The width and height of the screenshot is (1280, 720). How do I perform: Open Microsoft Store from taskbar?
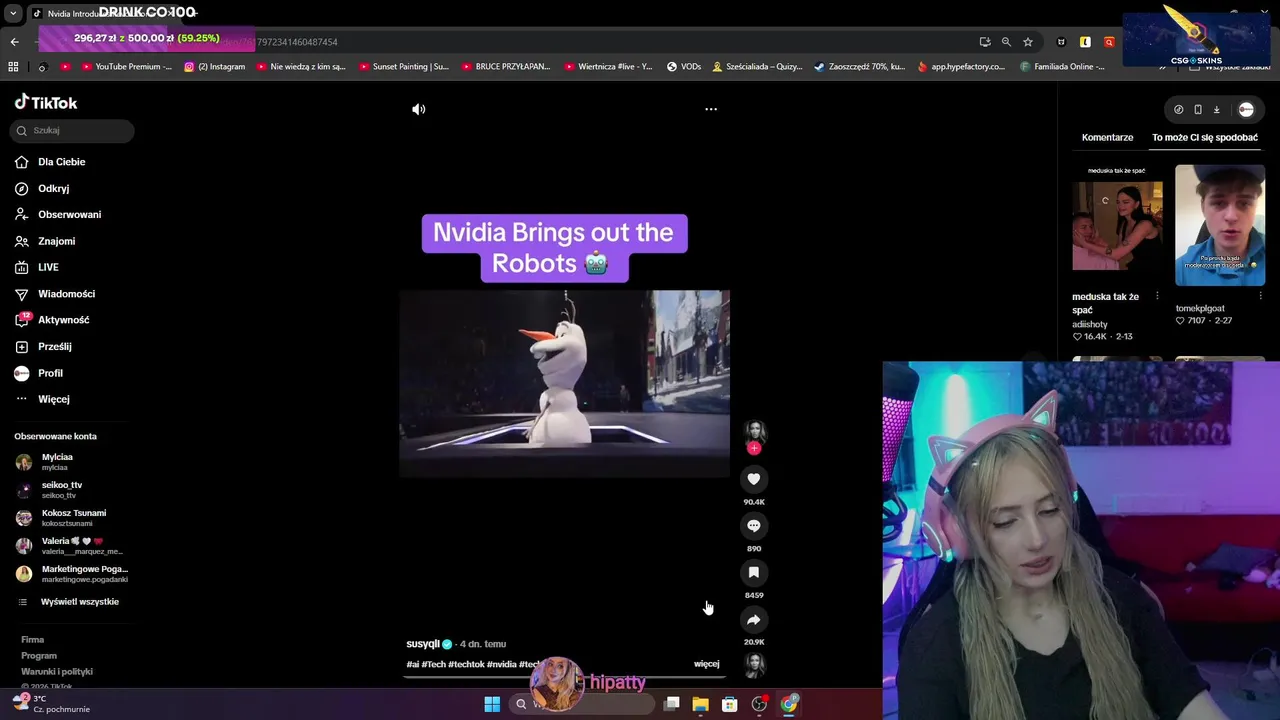[x=730, y=704]
